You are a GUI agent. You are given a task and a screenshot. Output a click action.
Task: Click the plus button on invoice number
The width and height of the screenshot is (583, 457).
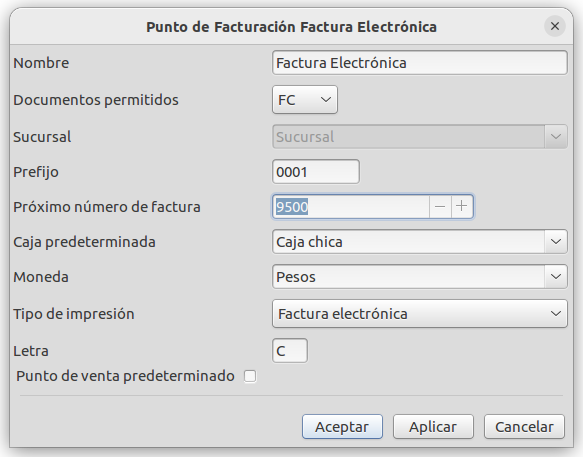click(x=462, y=206)
